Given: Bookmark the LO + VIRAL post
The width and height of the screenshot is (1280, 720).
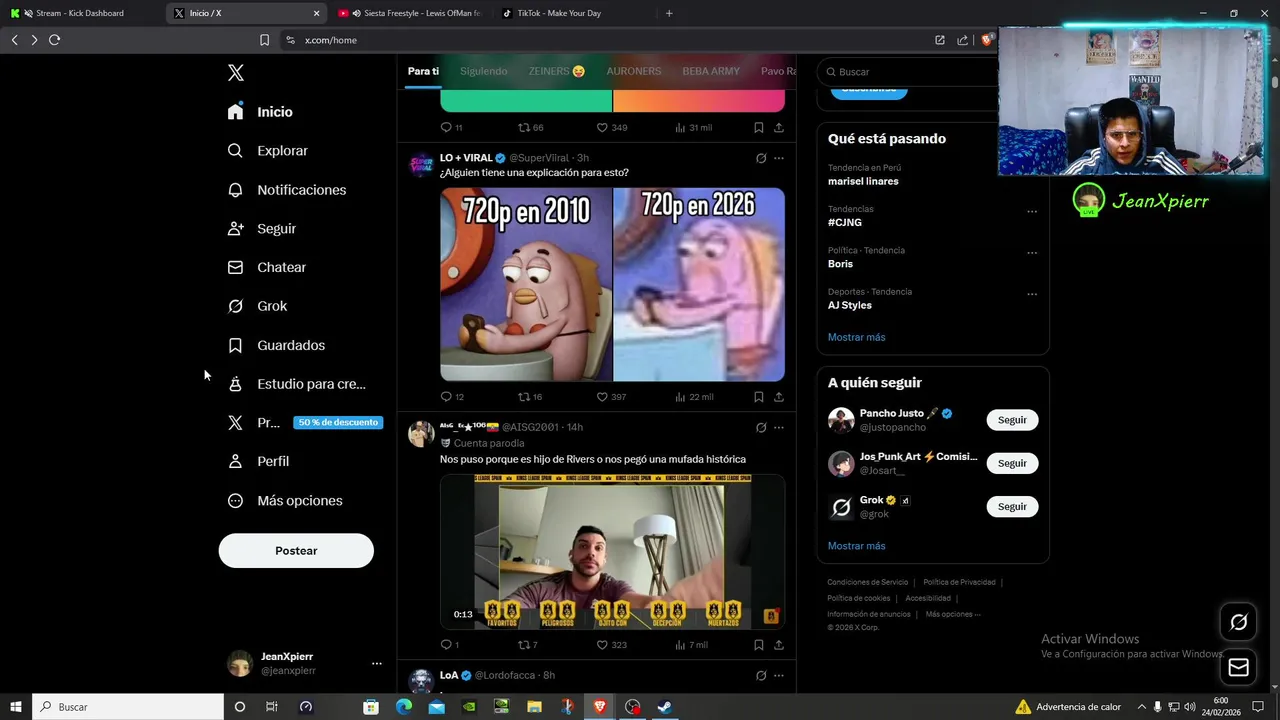Looking at the screenshot, I should 759,397.
